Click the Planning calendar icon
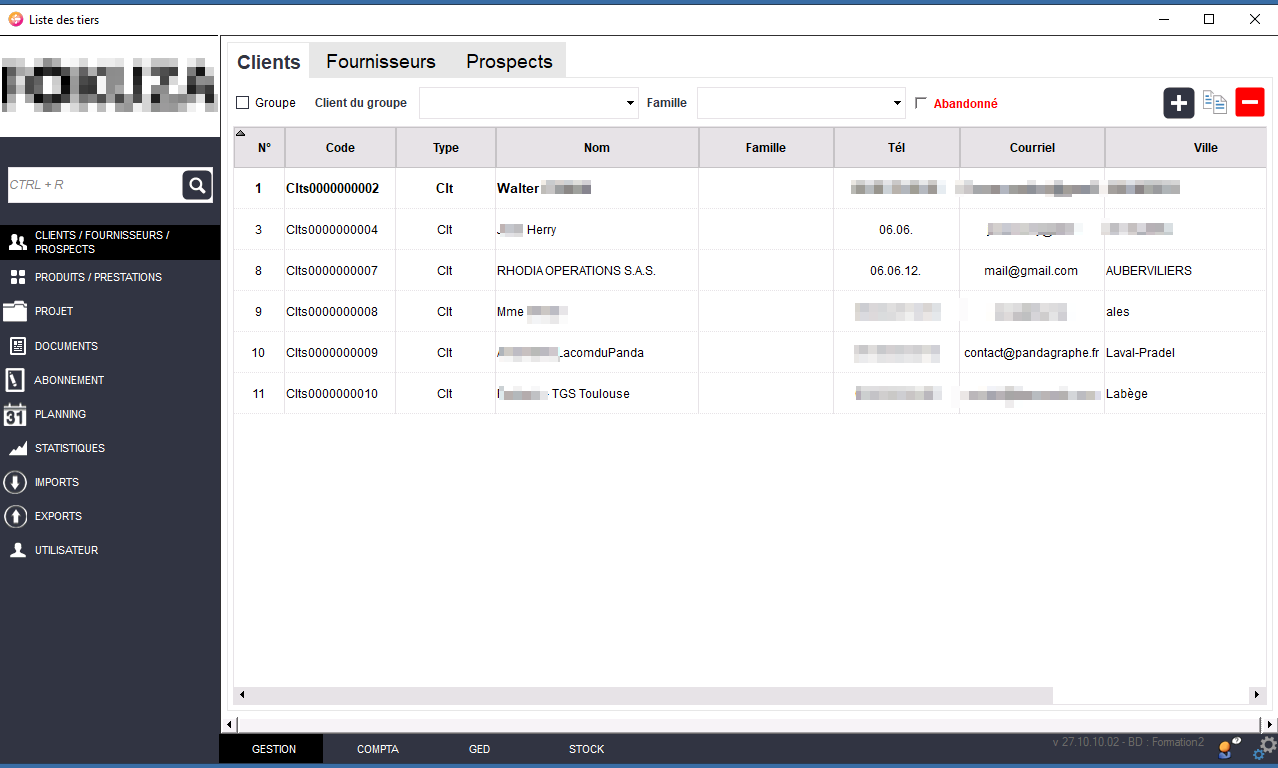This screenshot has width=1278, height=768. click(x=15, y=414)
